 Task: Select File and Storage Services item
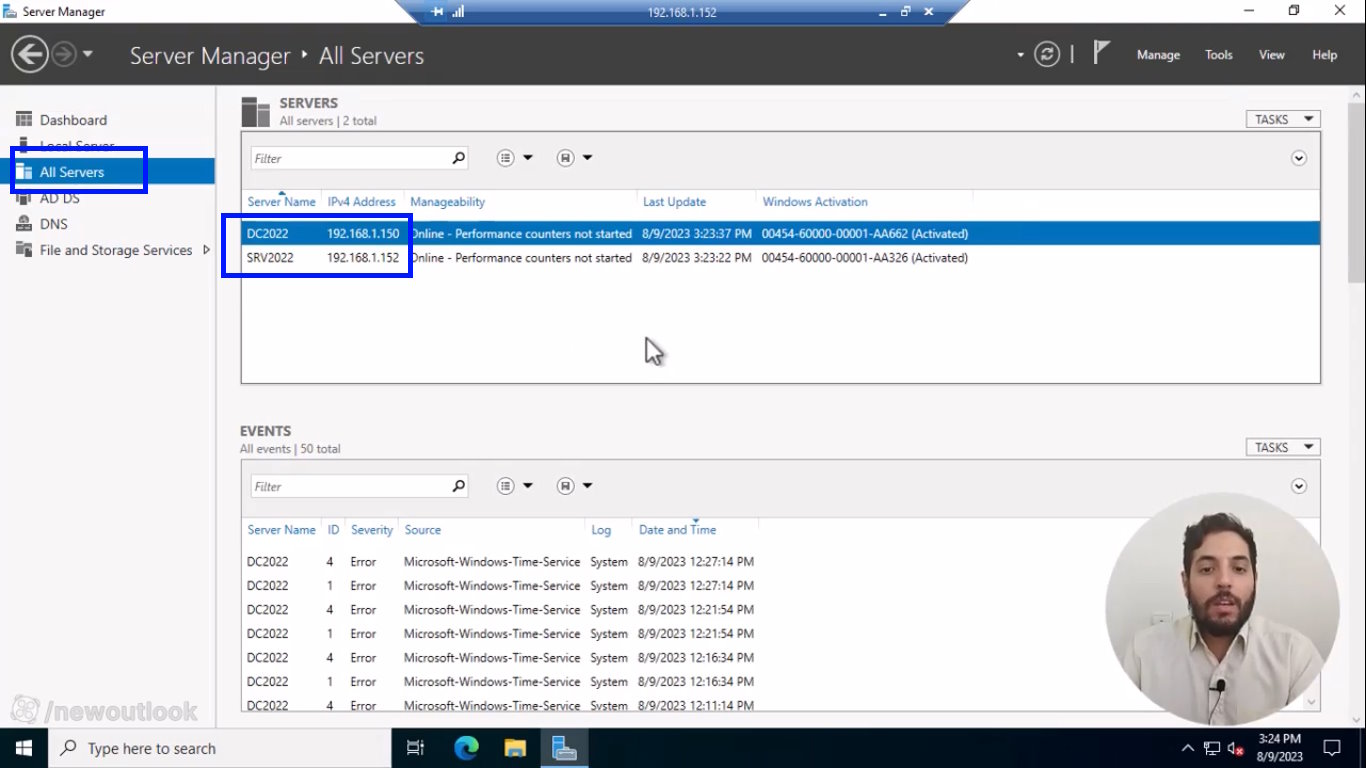point(116,250)
